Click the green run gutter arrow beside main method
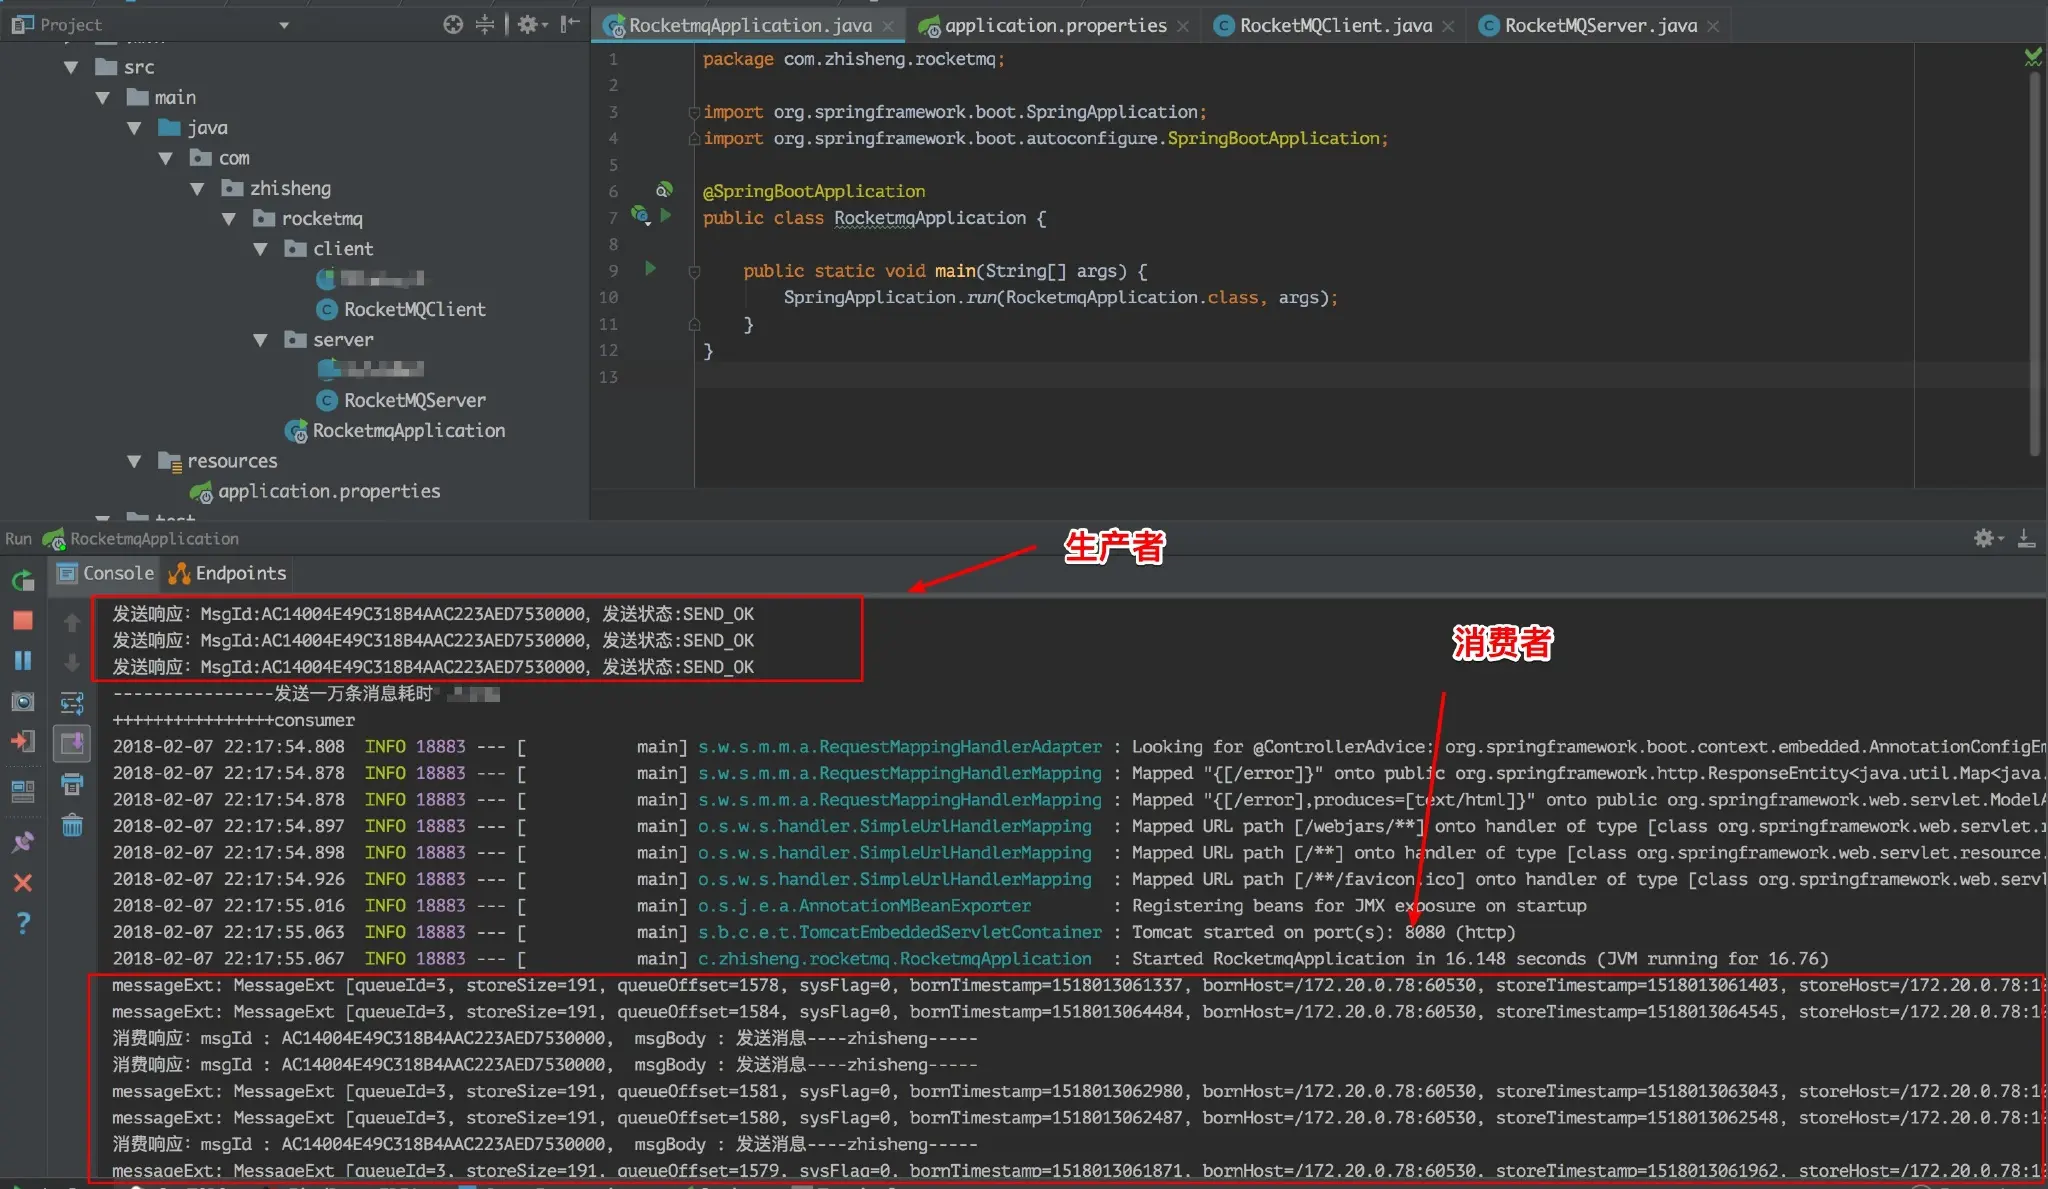Viewport: 2048px width, 1189px height. pos(650,269)
